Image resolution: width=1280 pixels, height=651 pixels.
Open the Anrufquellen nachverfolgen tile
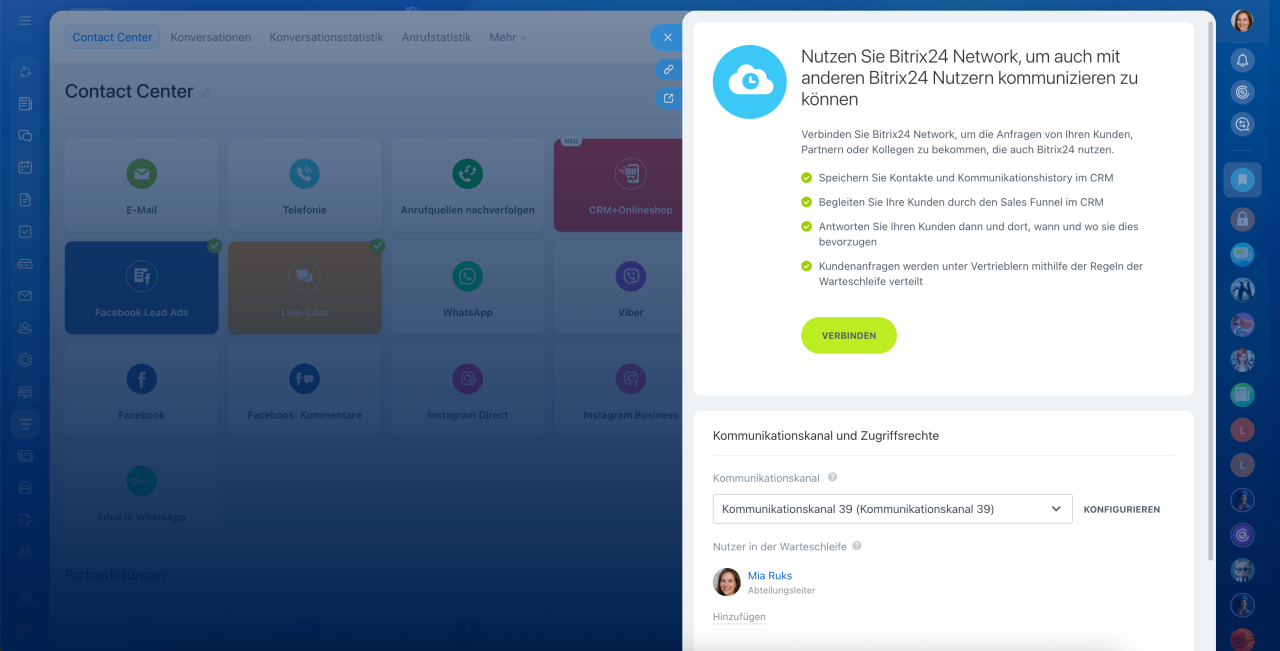click(x=467, y=185)
